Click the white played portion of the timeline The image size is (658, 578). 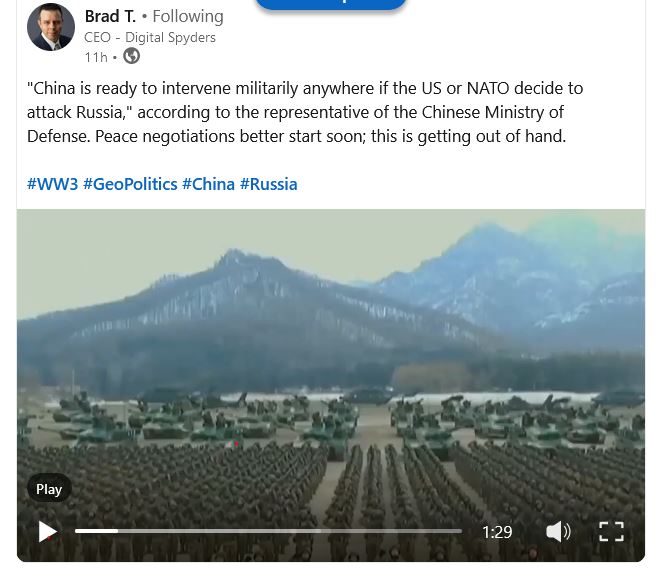(x=96, y=531)
